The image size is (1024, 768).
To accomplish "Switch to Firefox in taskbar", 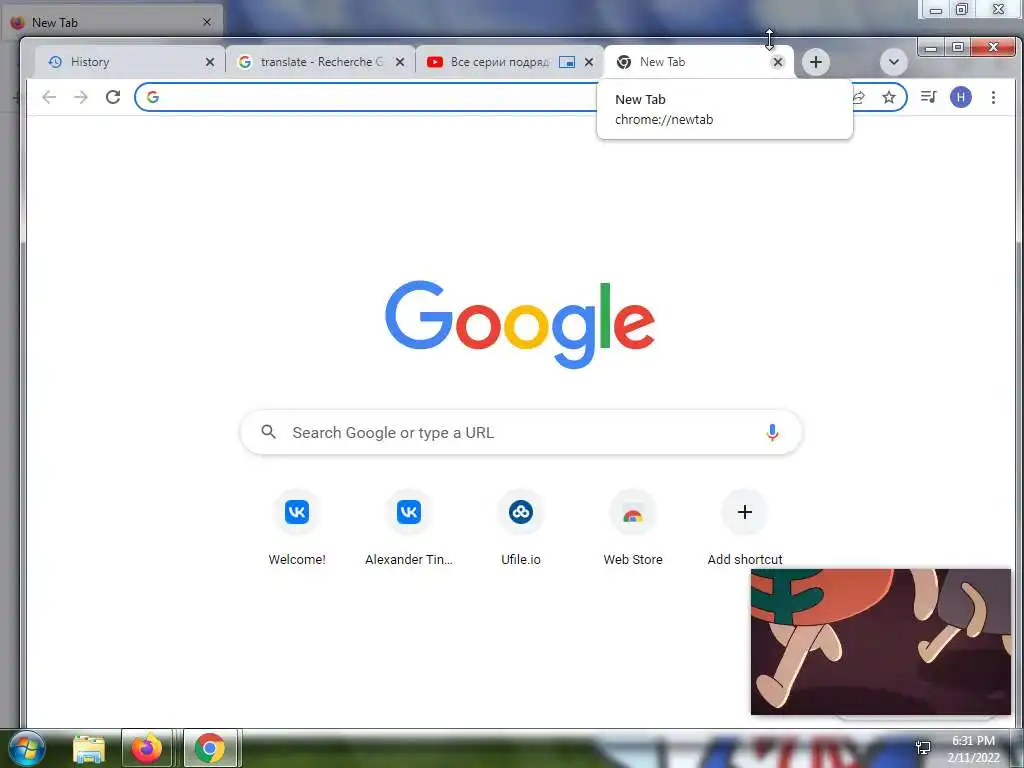I will (x=147, y=748).
